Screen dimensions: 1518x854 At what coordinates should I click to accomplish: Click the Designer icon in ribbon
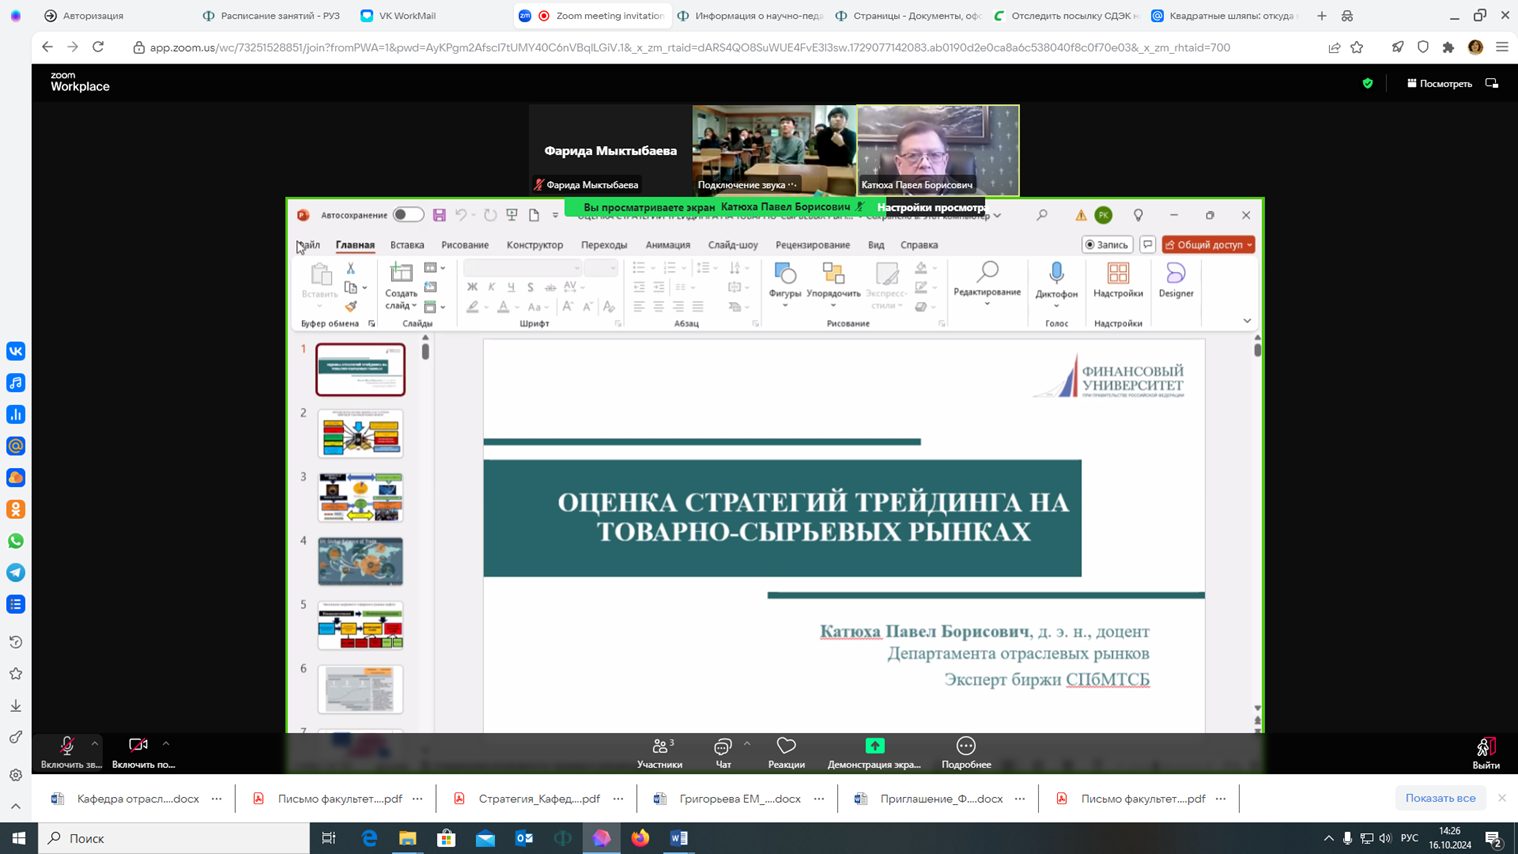click(x=1176, y=280)
